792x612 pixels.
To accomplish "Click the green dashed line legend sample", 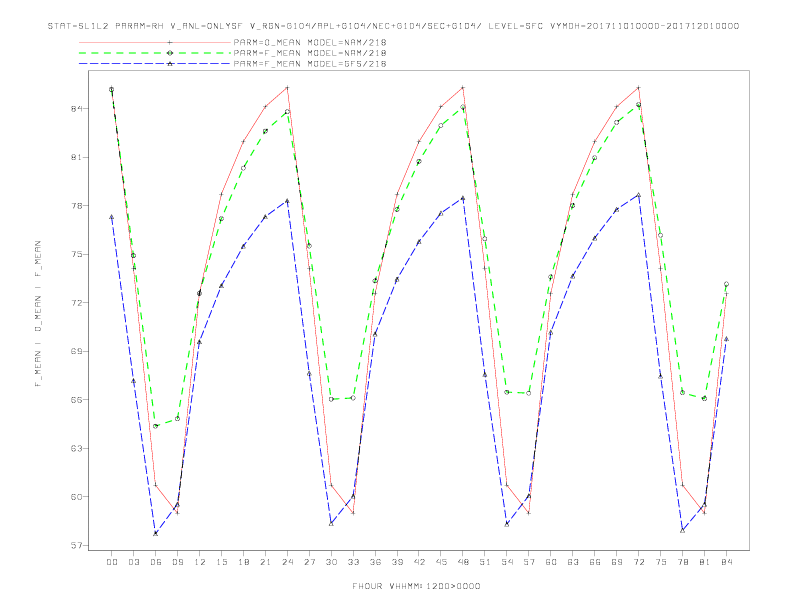I will pos(155,53).
